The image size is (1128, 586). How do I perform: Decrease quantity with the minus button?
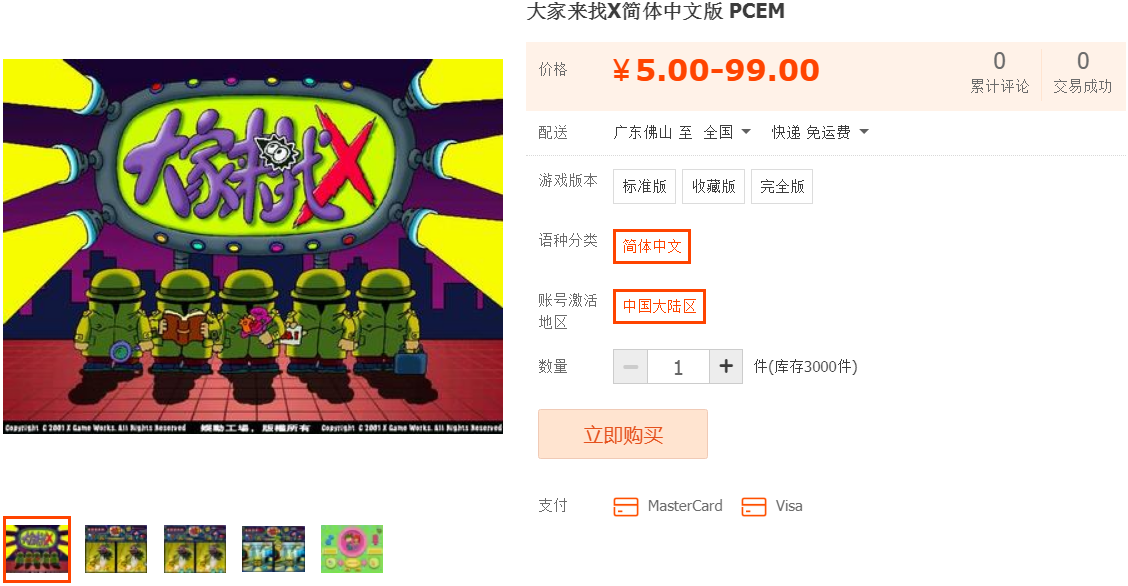tap(630, 367)
